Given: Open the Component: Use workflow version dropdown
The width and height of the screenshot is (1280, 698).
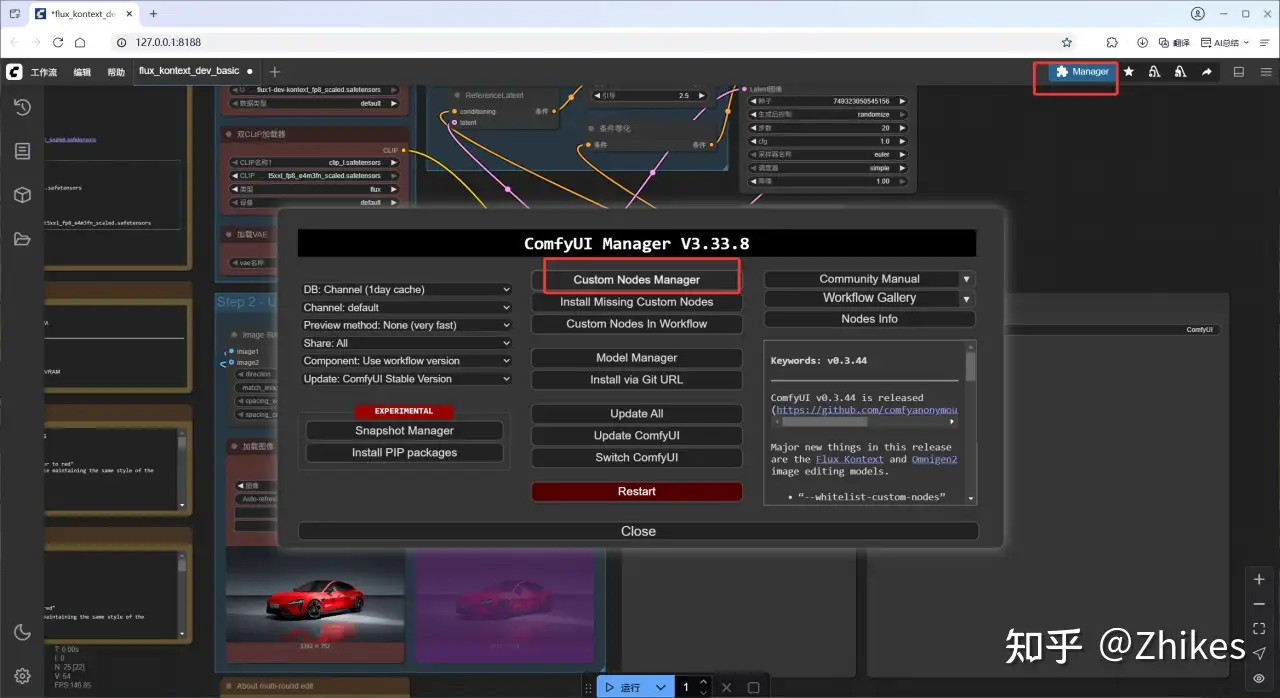Looking at the screenshot, I should point(406,361).
